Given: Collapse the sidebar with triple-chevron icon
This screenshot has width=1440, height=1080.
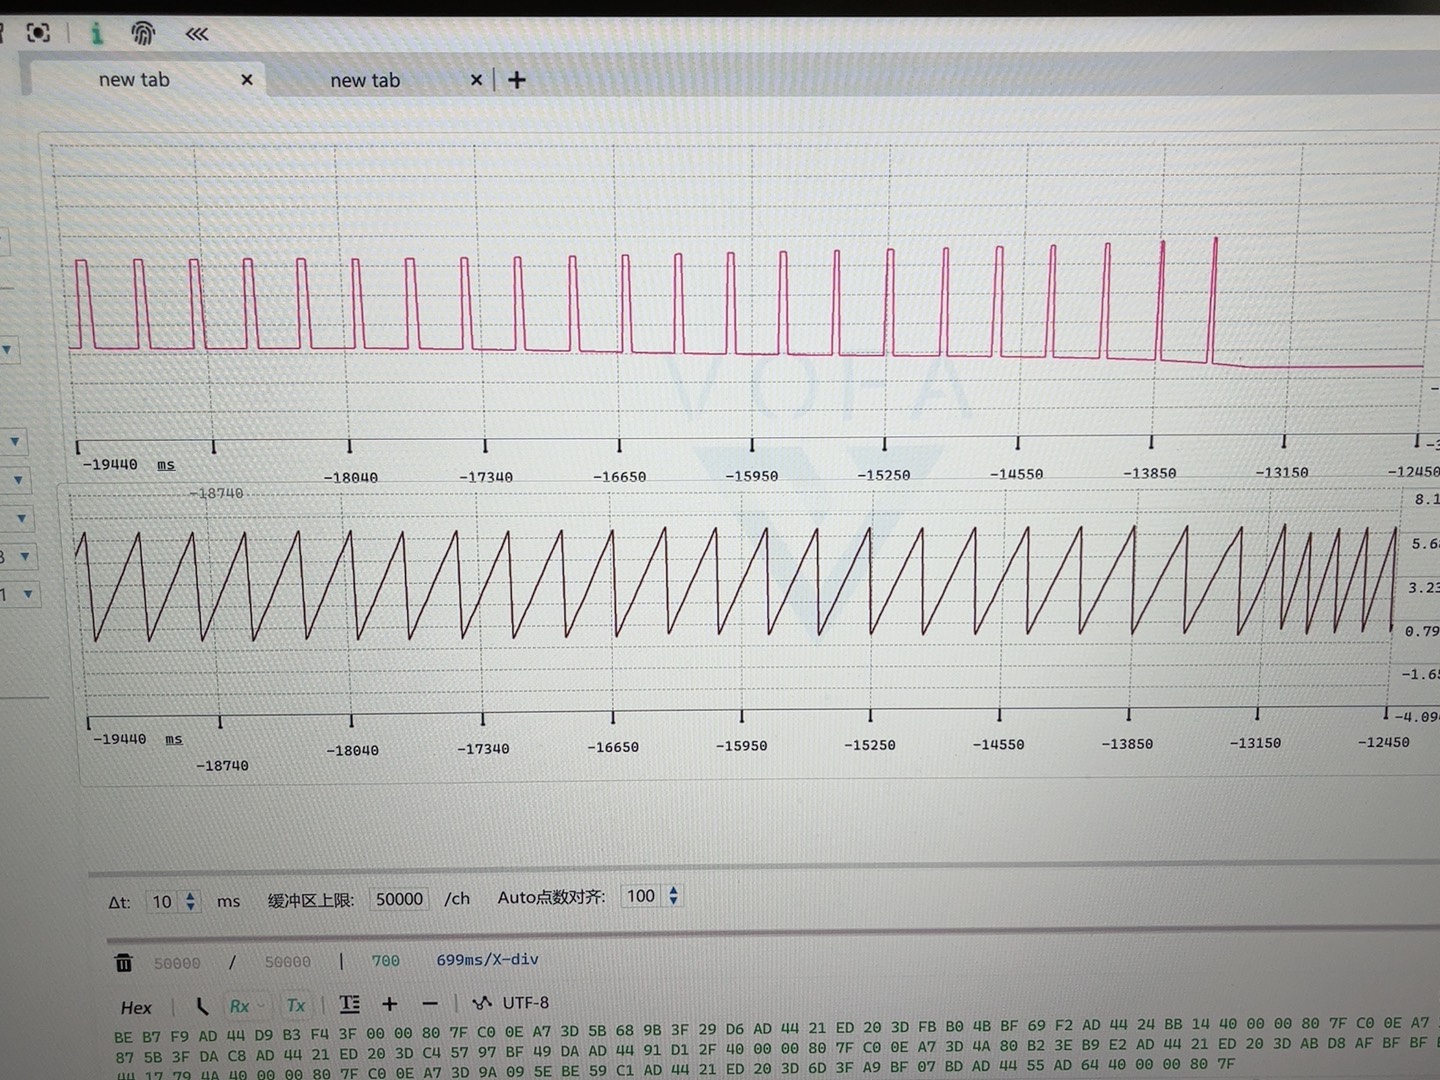Looking at the screenshot, I should pos(197,34).
